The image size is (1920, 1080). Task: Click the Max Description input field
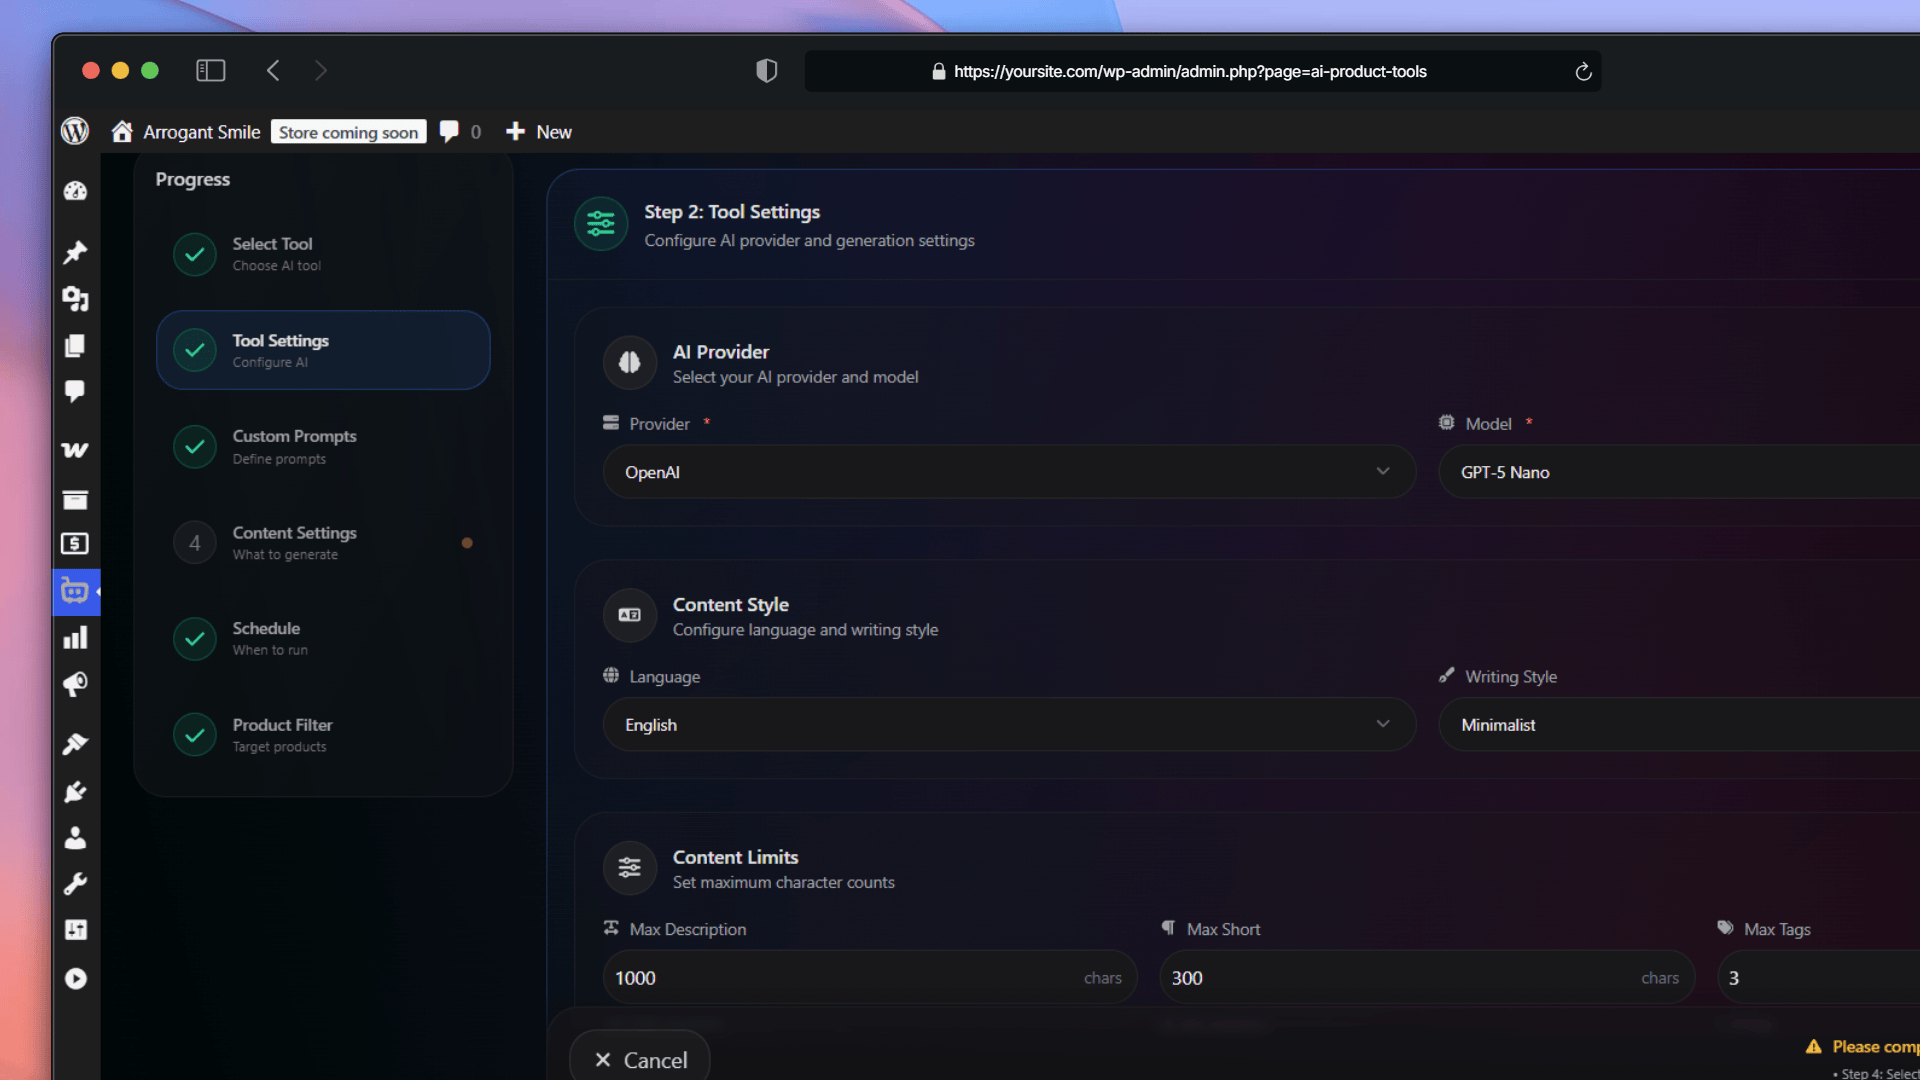coord(840,978)
